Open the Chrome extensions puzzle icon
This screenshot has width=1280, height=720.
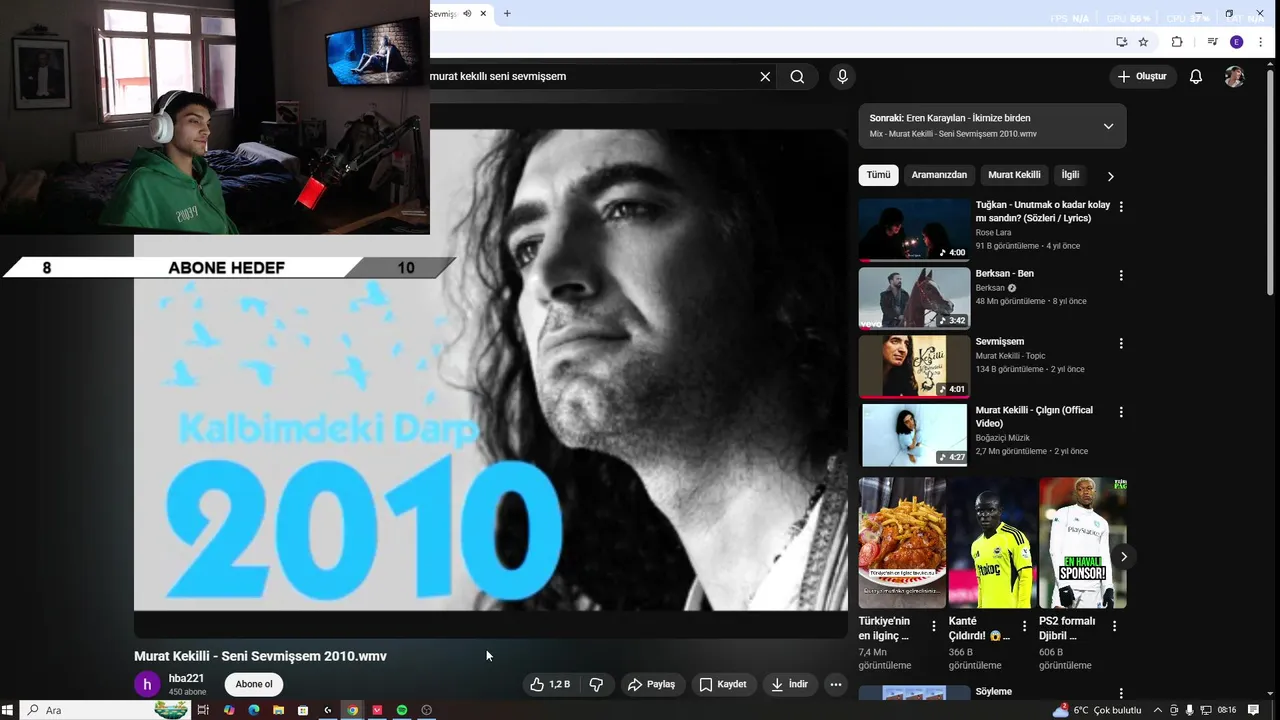tap(1177, 42)
